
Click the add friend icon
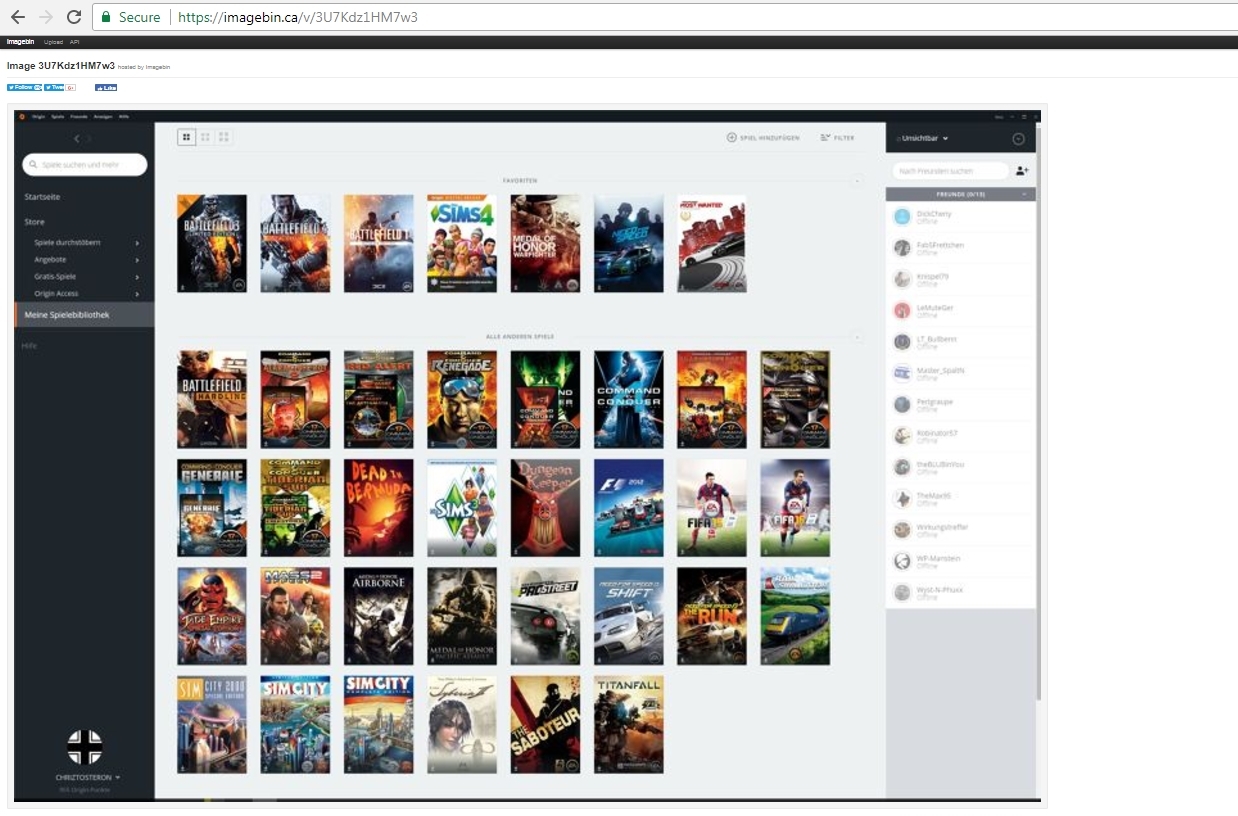[x=1022, y=171]
